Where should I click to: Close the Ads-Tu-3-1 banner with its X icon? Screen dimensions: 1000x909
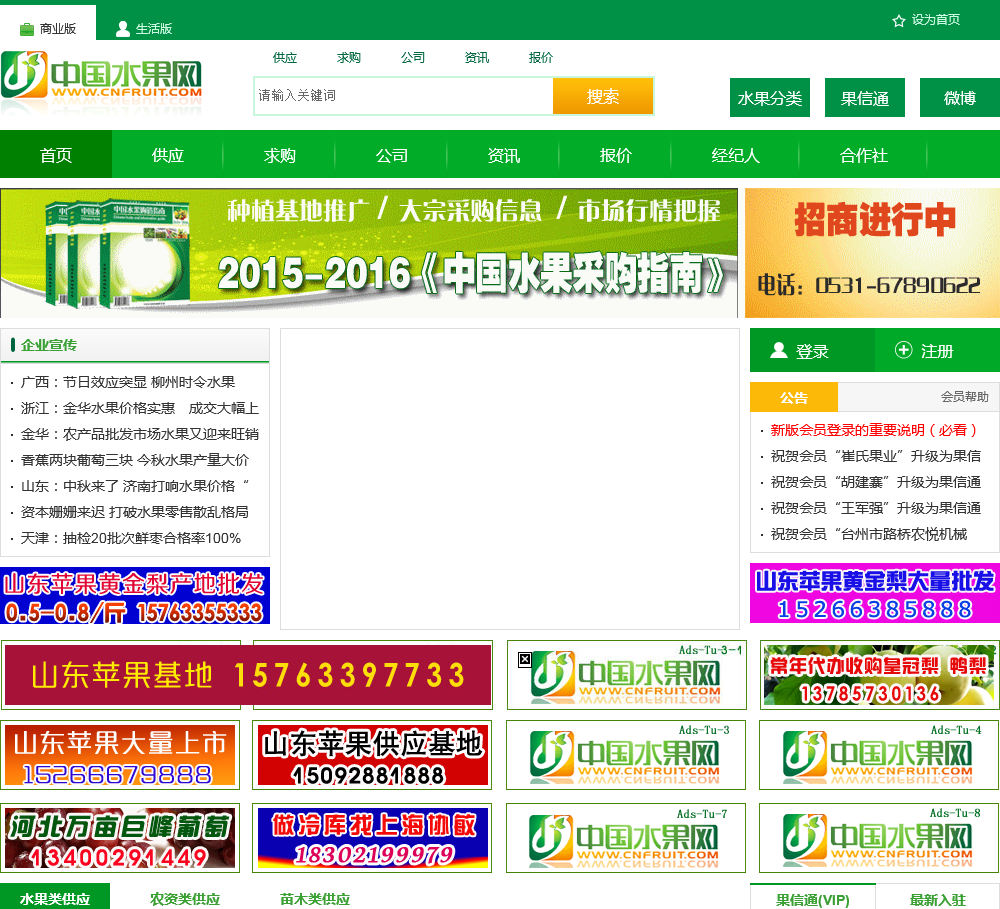pos(524,660)
